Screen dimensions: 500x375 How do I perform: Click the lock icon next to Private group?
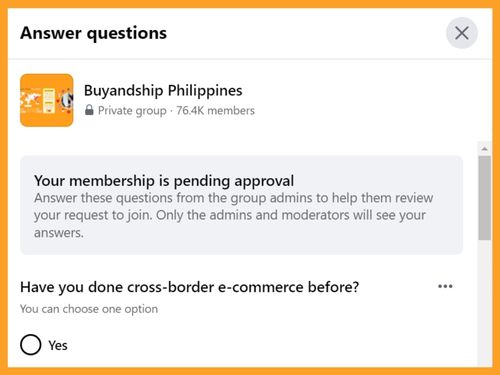[89, 110]
